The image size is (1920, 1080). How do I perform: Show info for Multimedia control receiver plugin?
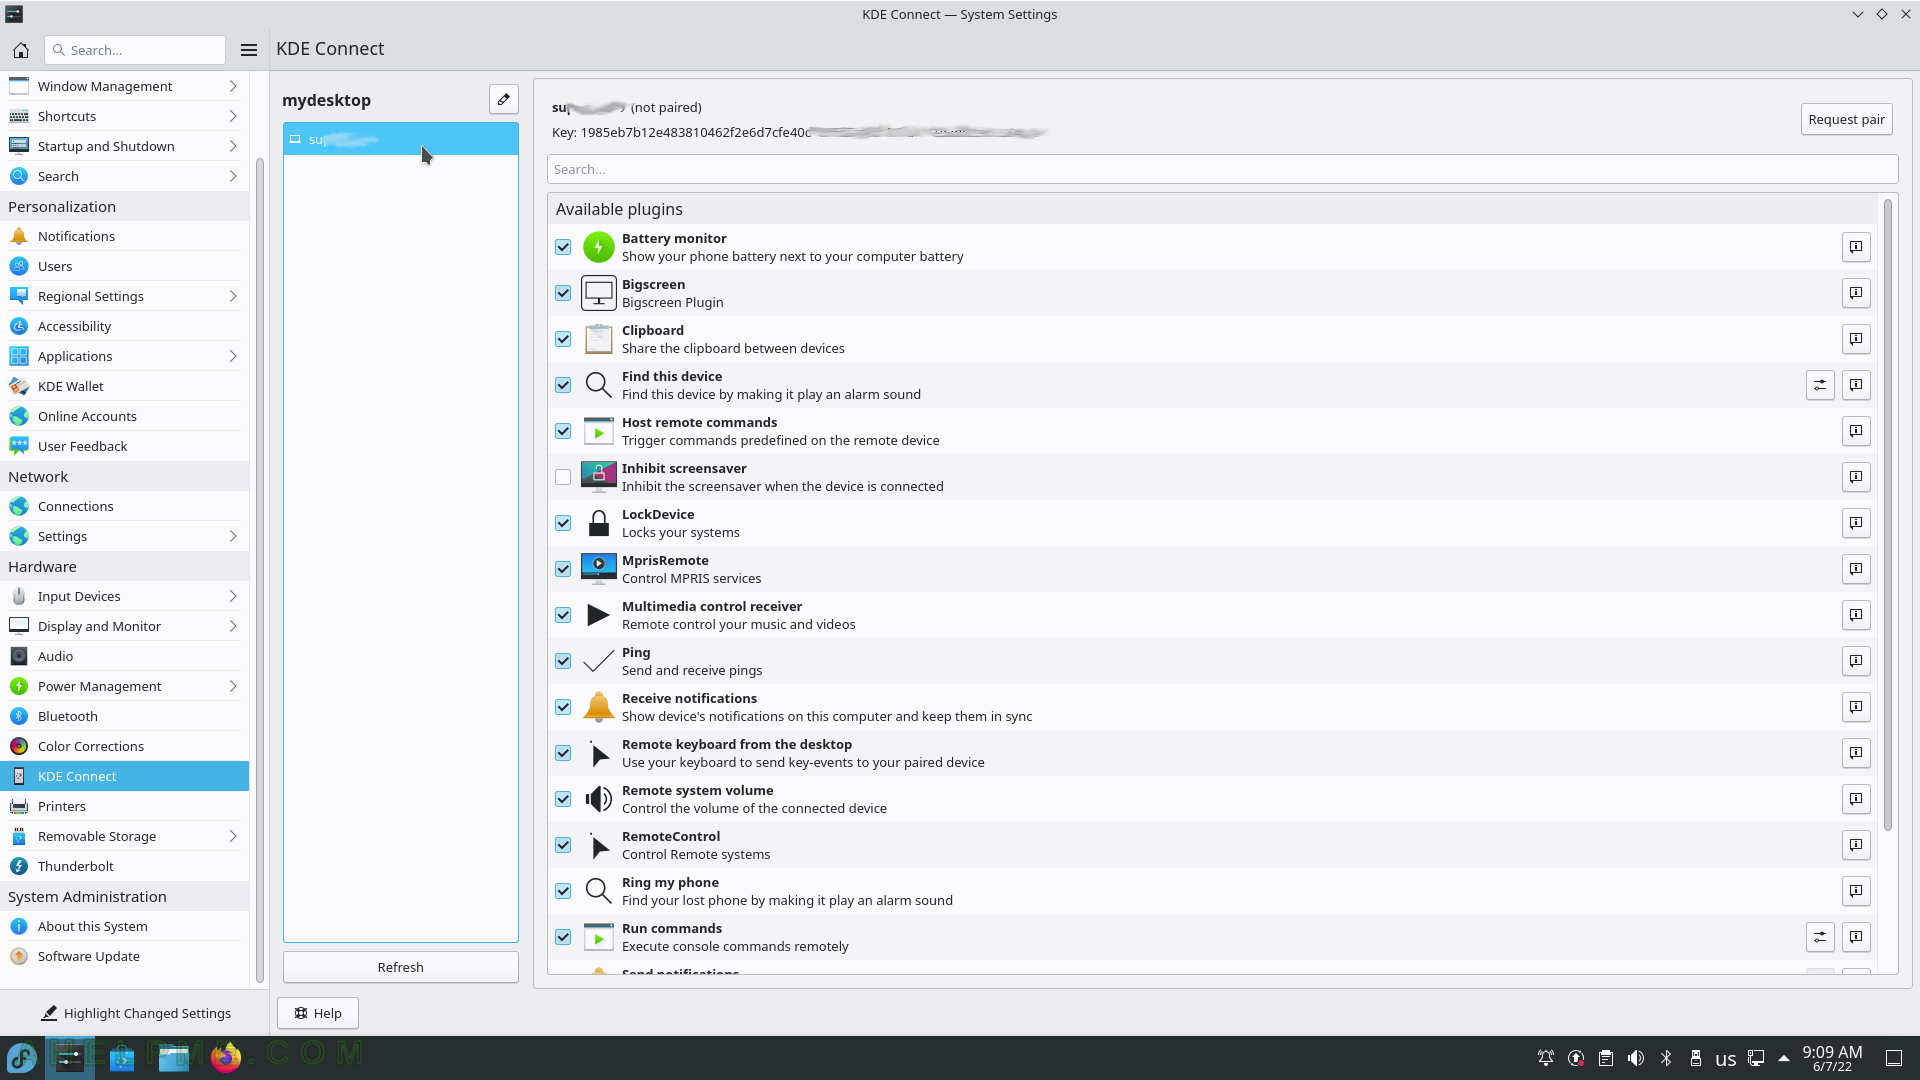tap(1856, 615)
